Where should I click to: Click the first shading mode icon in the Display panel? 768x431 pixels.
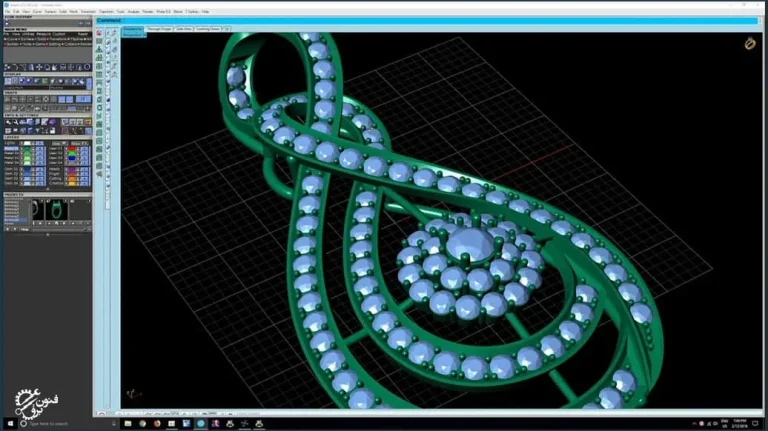[x=8, y=81]
